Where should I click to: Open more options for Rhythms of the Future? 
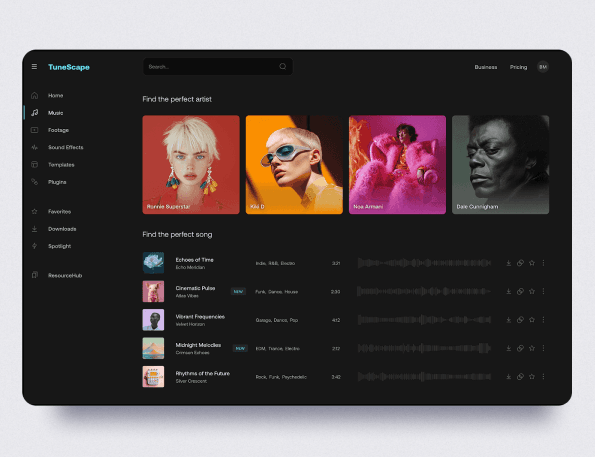coord(543,377)
